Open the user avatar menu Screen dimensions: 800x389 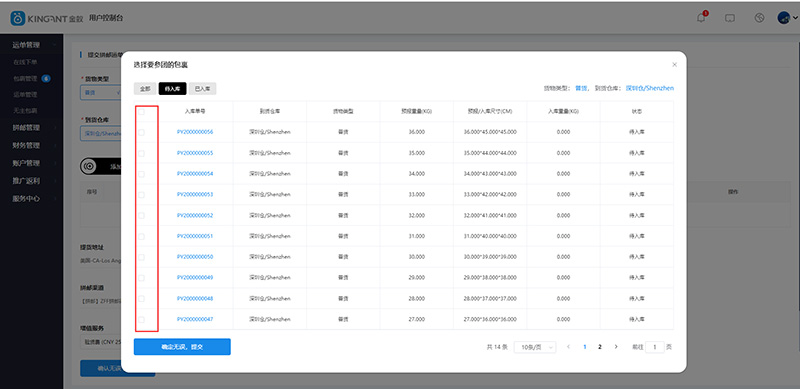[787, 18]
